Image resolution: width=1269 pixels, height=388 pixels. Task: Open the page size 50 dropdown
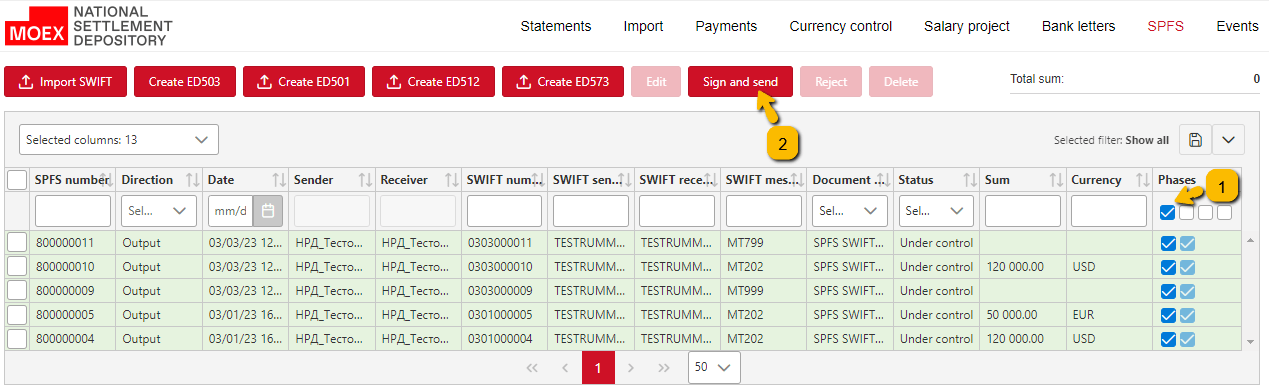tap(714, 367)
